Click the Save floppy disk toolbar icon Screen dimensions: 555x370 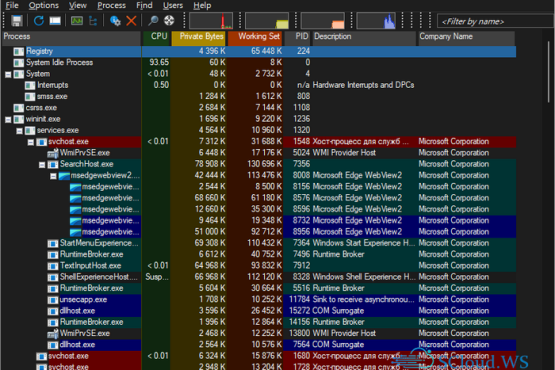pyautogui.click(x=17, y=21)
